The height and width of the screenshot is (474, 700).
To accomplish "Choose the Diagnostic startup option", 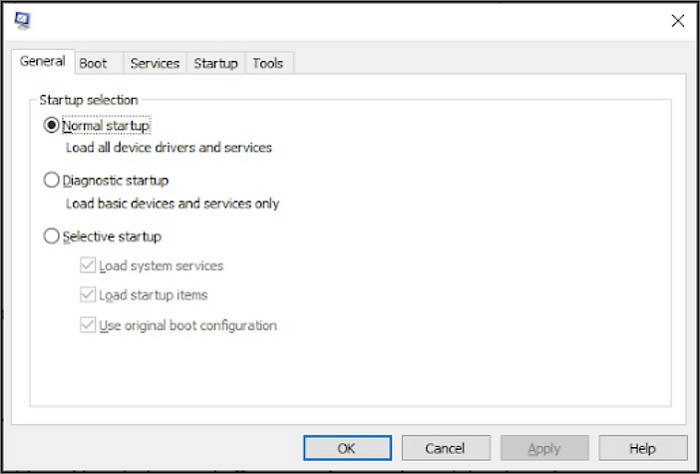I will [52, 181].
